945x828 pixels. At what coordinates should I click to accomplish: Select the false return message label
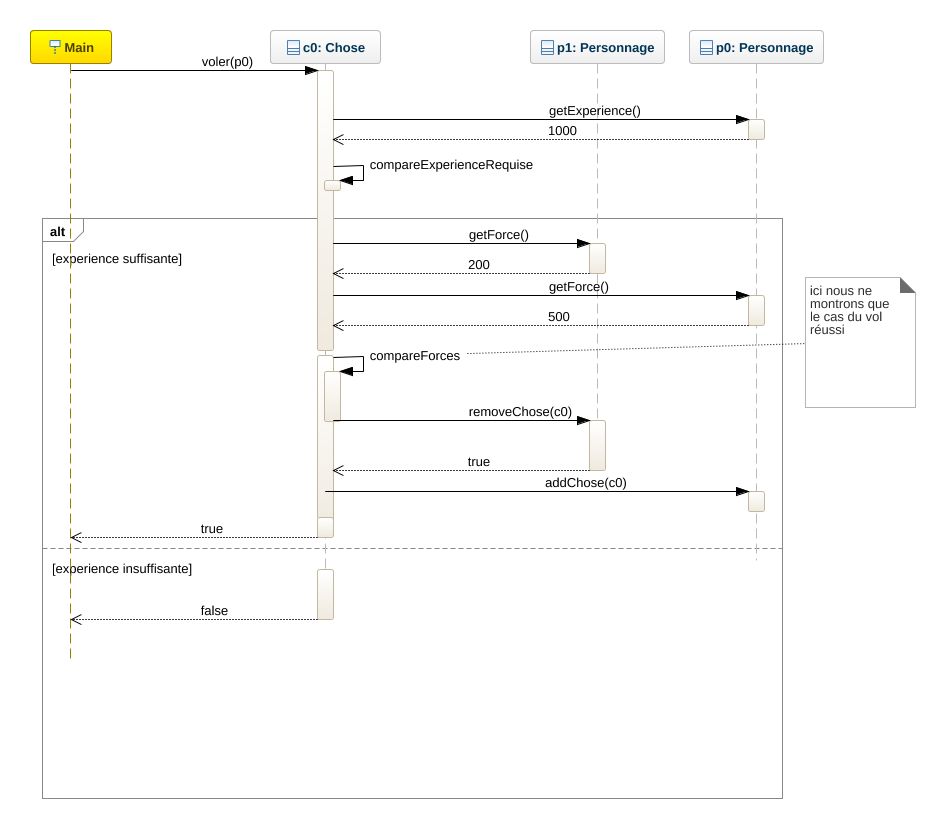214,610
